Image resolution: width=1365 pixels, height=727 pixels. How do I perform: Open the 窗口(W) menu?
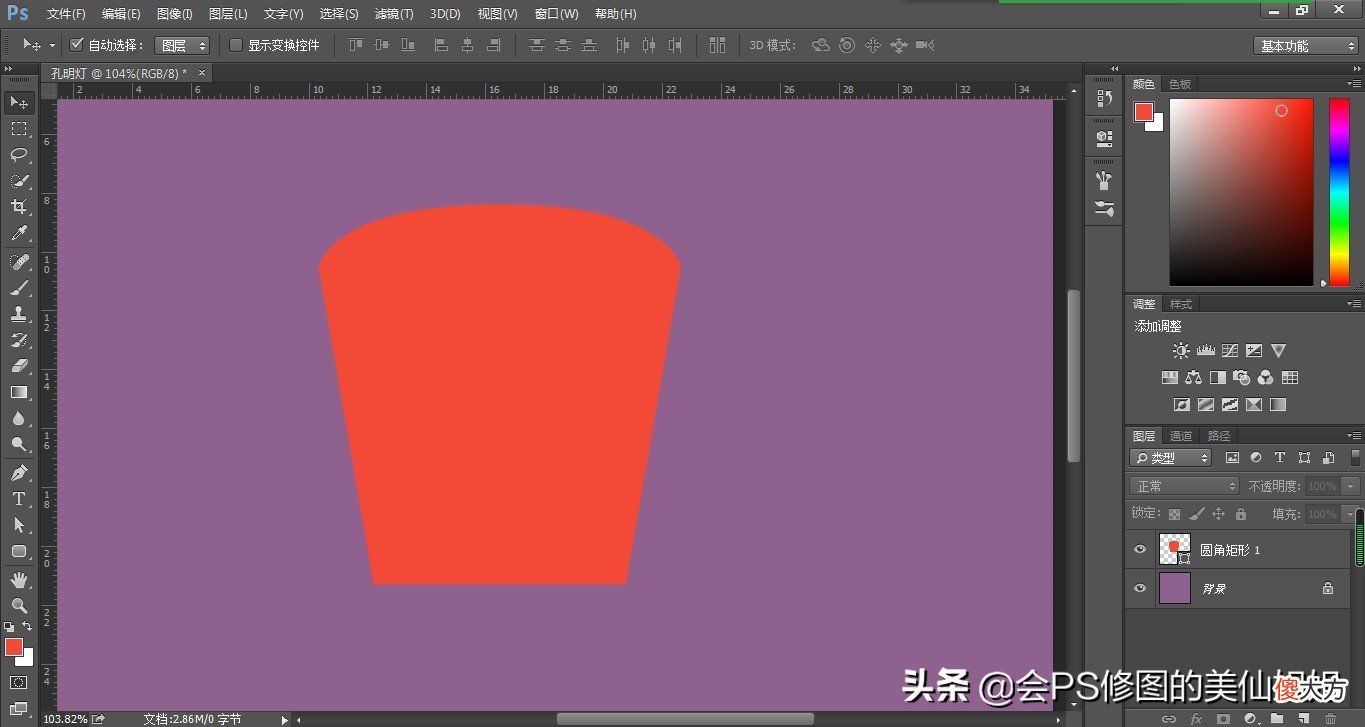tap(556, 14)
